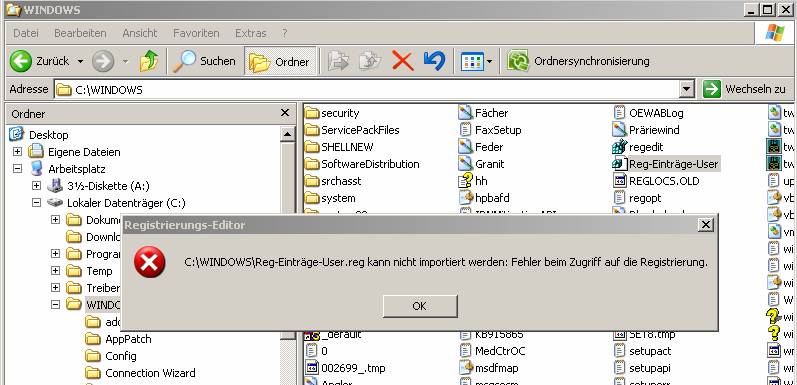The image size is (797, 385).
Task: Open the forward history dropdown arrow
Action: [125, 62]
